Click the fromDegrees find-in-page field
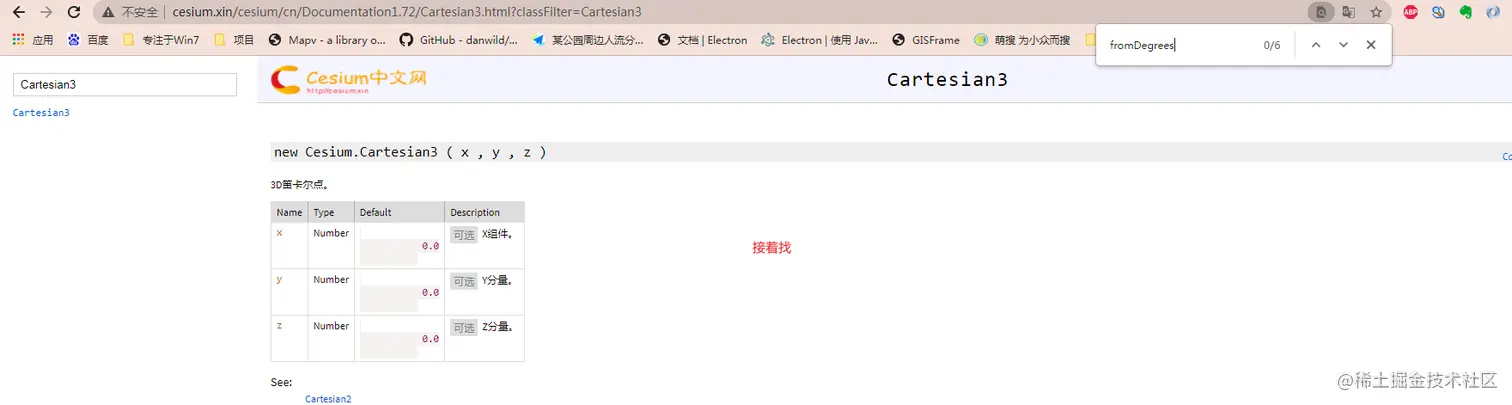 [x=1177, y=45]
